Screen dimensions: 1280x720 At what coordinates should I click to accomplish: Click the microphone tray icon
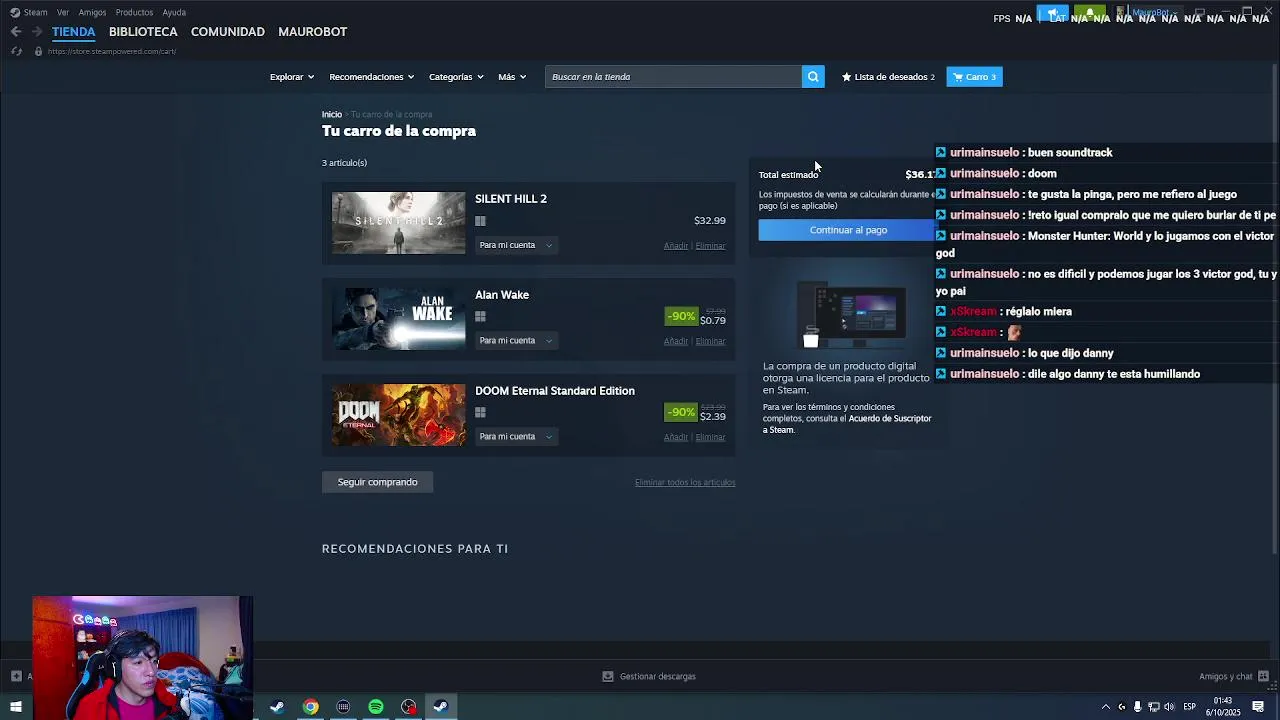(x=1137, y=707)
